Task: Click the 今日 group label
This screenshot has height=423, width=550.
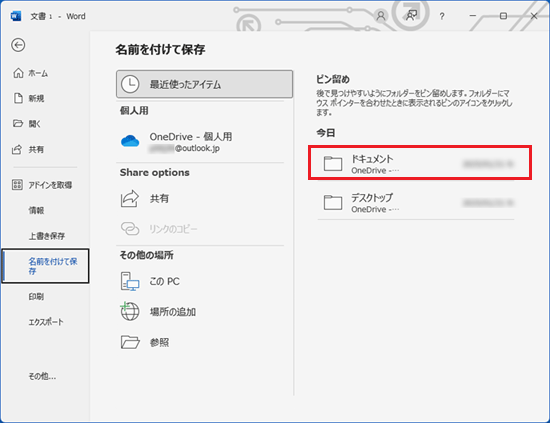Action: point(326,133)
